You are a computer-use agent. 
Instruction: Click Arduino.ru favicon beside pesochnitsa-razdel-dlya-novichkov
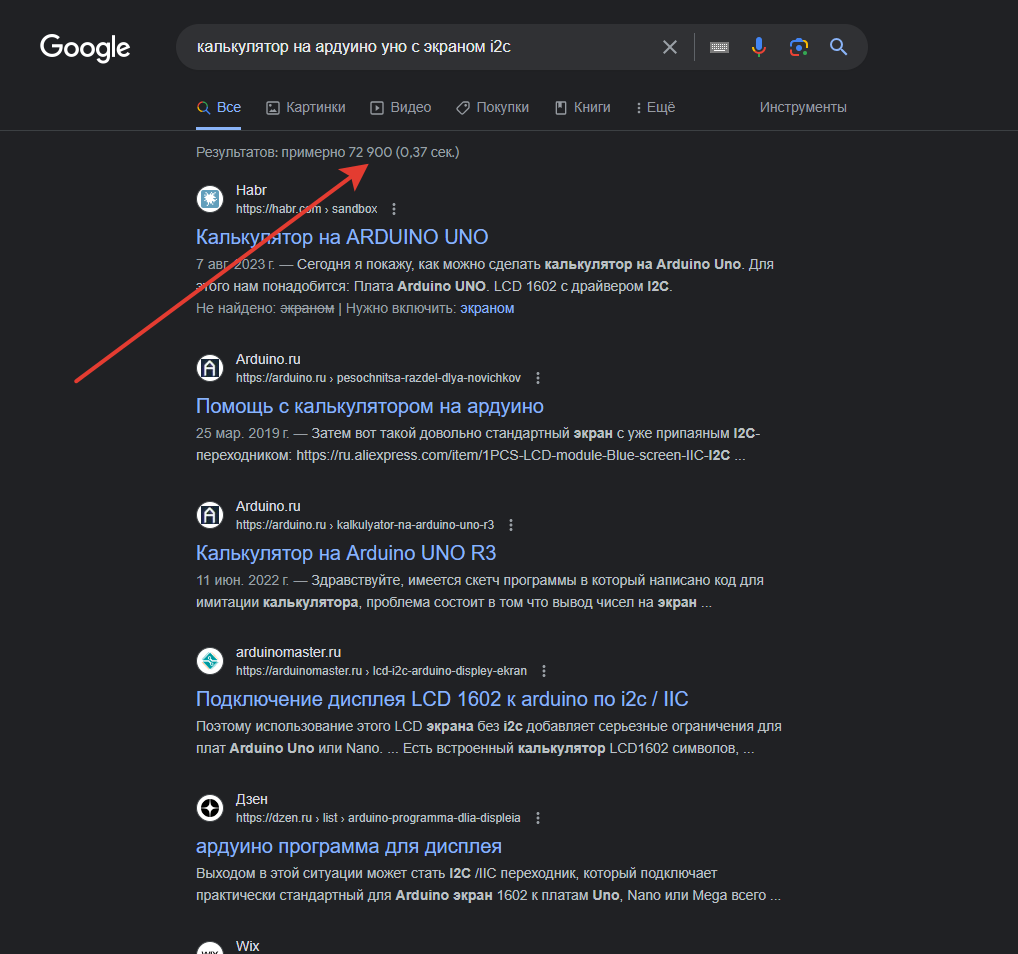[210, 368]
